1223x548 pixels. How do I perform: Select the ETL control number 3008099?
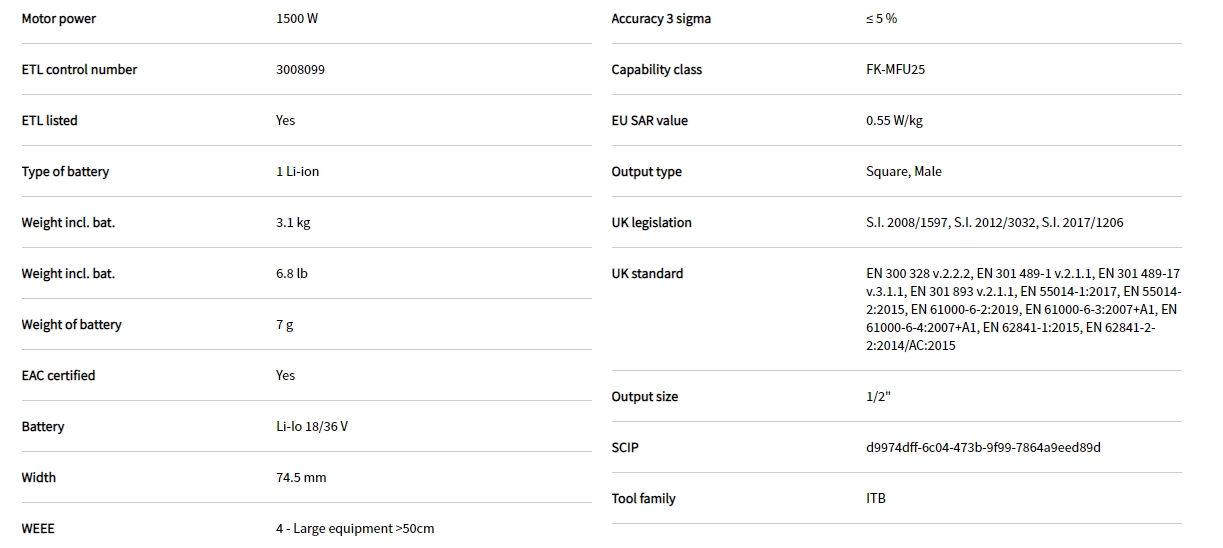(x=300, y=70)
